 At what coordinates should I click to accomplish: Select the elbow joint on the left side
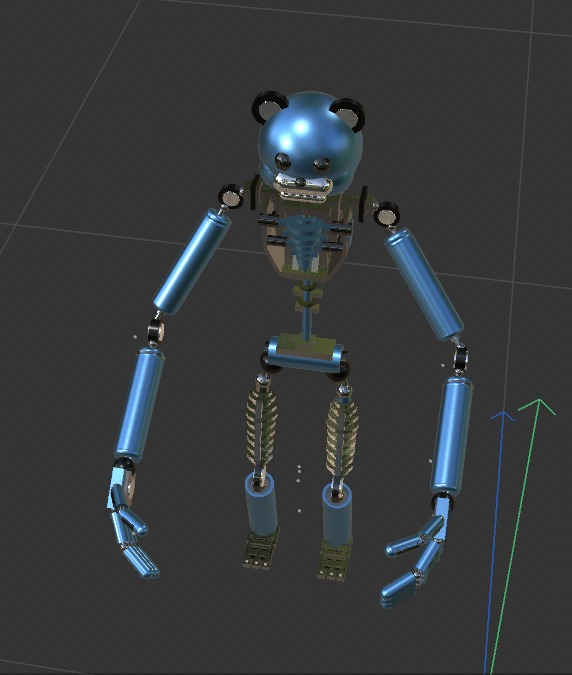click(155, 331)
